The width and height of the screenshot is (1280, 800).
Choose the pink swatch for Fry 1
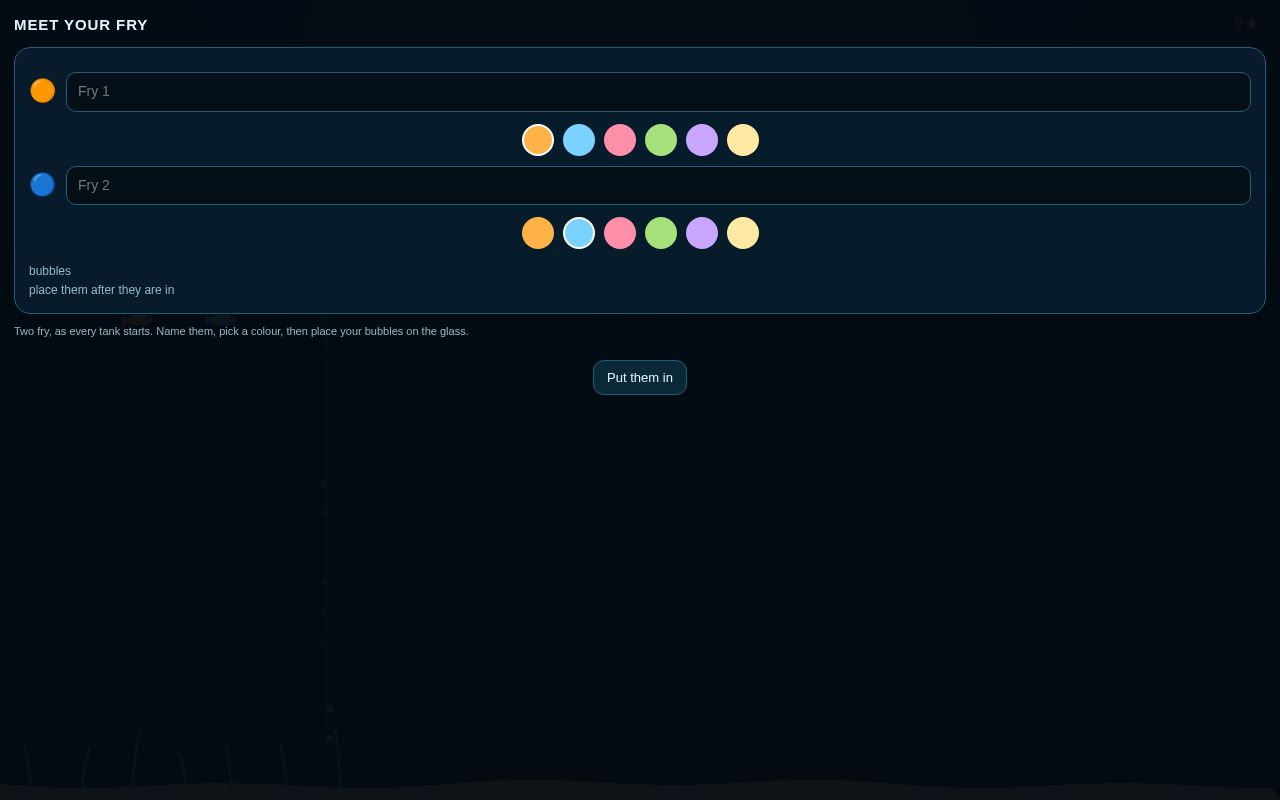coord(620,140)
